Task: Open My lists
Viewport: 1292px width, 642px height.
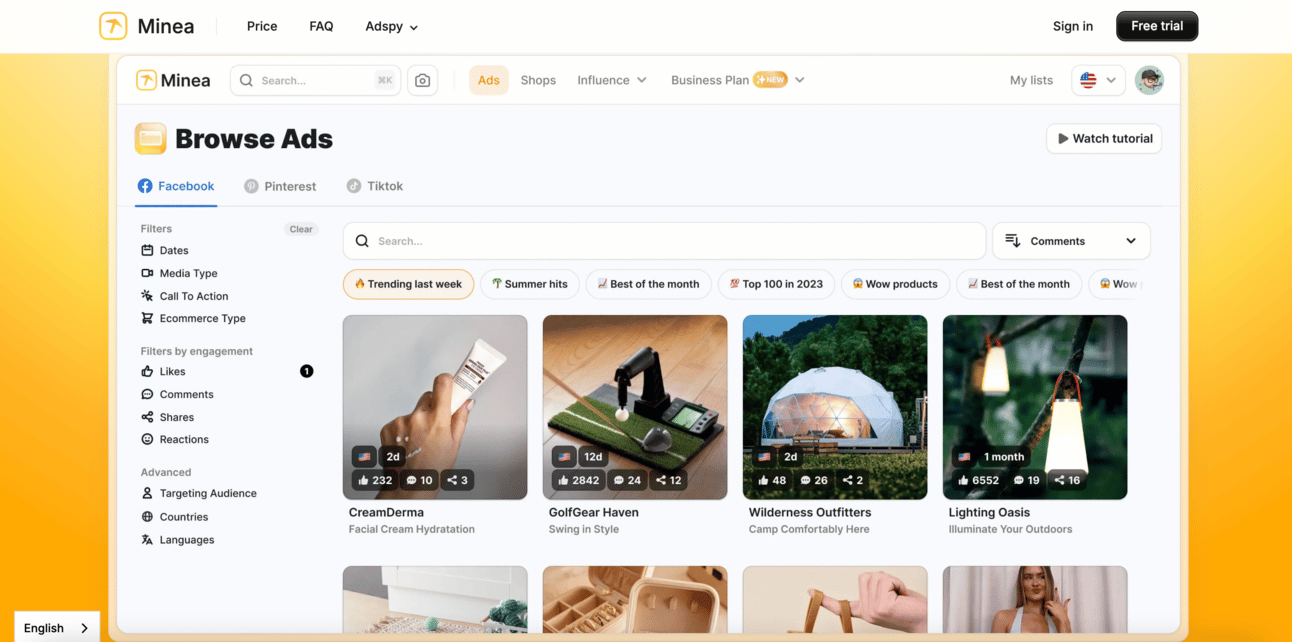Action: (1031, 80)
